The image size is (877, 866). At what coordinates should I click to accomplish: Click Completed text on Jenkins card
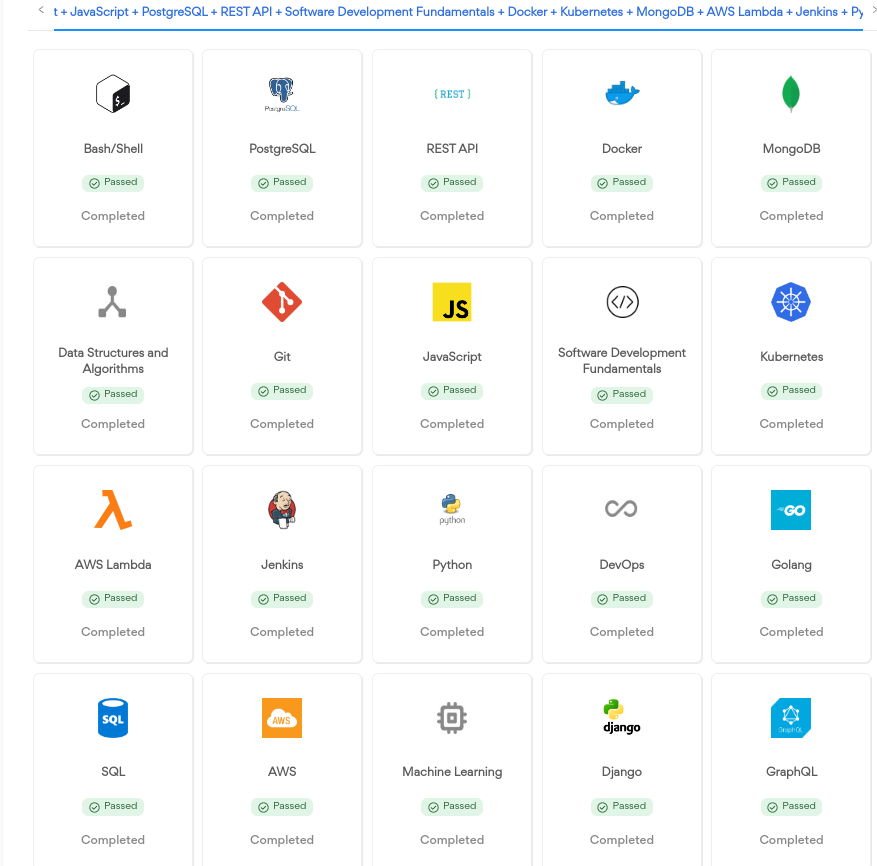(x=282, y=632)
